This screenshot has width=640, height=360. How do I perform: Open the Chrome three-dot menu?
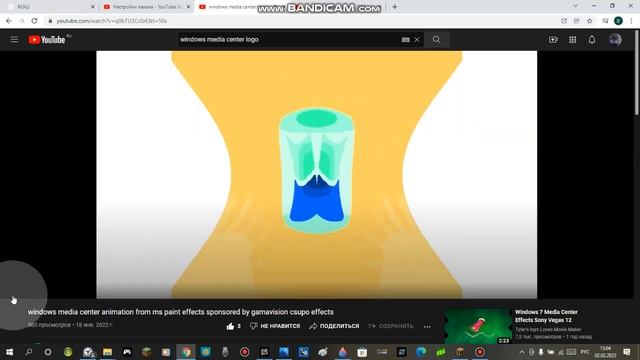tap(631, 21)
